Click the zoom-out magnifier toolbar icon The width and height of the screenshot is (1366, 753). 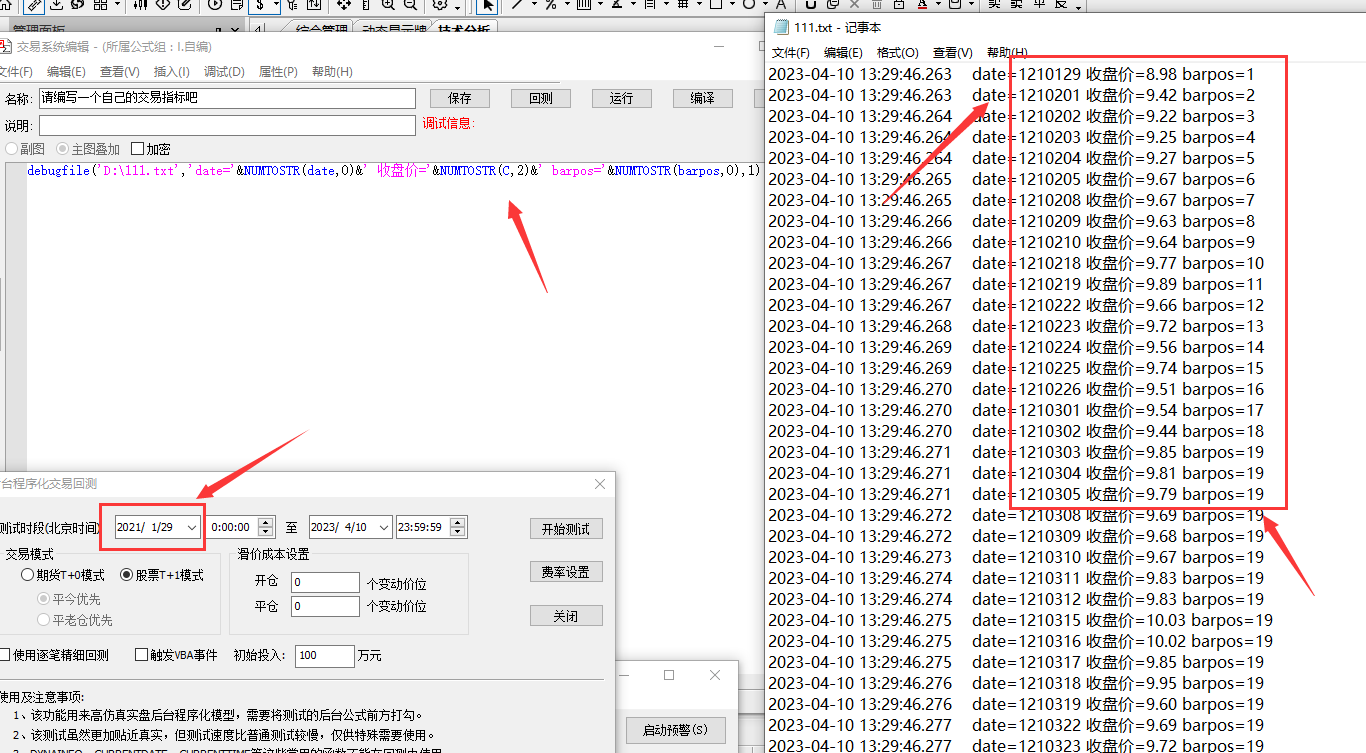(410, 5)
